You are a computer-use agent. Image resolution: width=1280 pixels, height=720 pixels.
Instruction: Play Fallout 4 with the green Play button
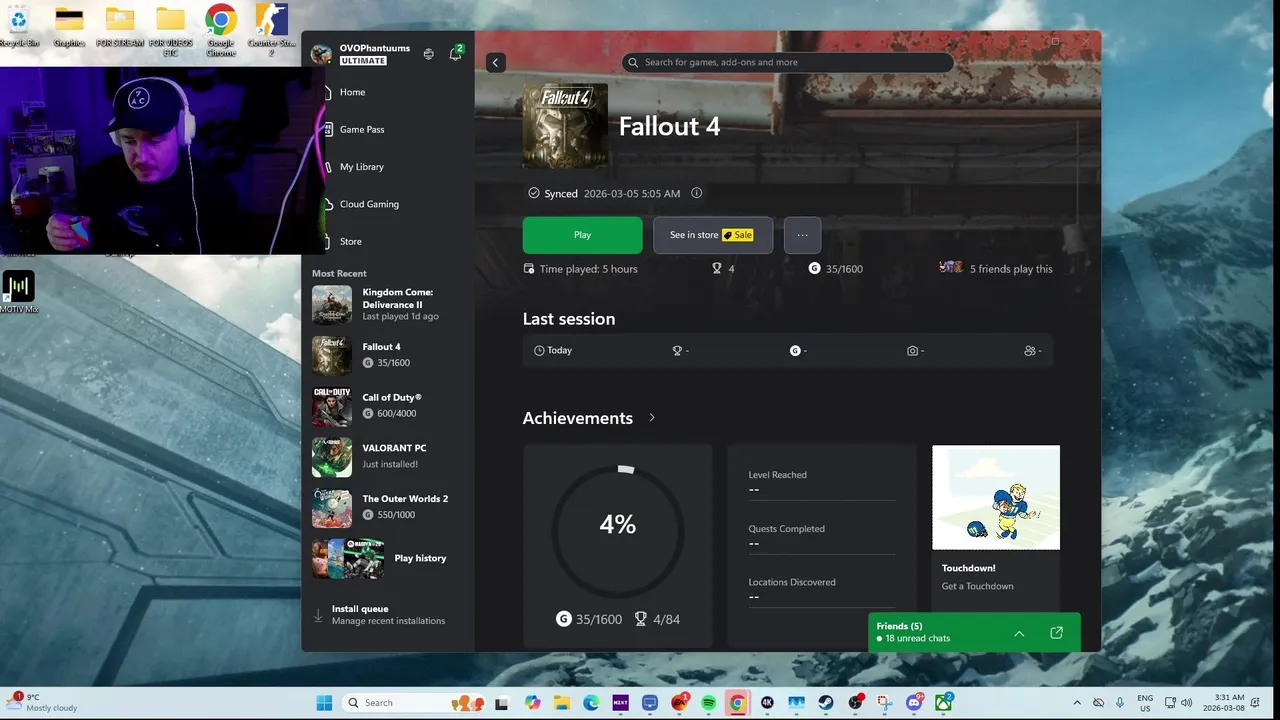click(582, 235)
